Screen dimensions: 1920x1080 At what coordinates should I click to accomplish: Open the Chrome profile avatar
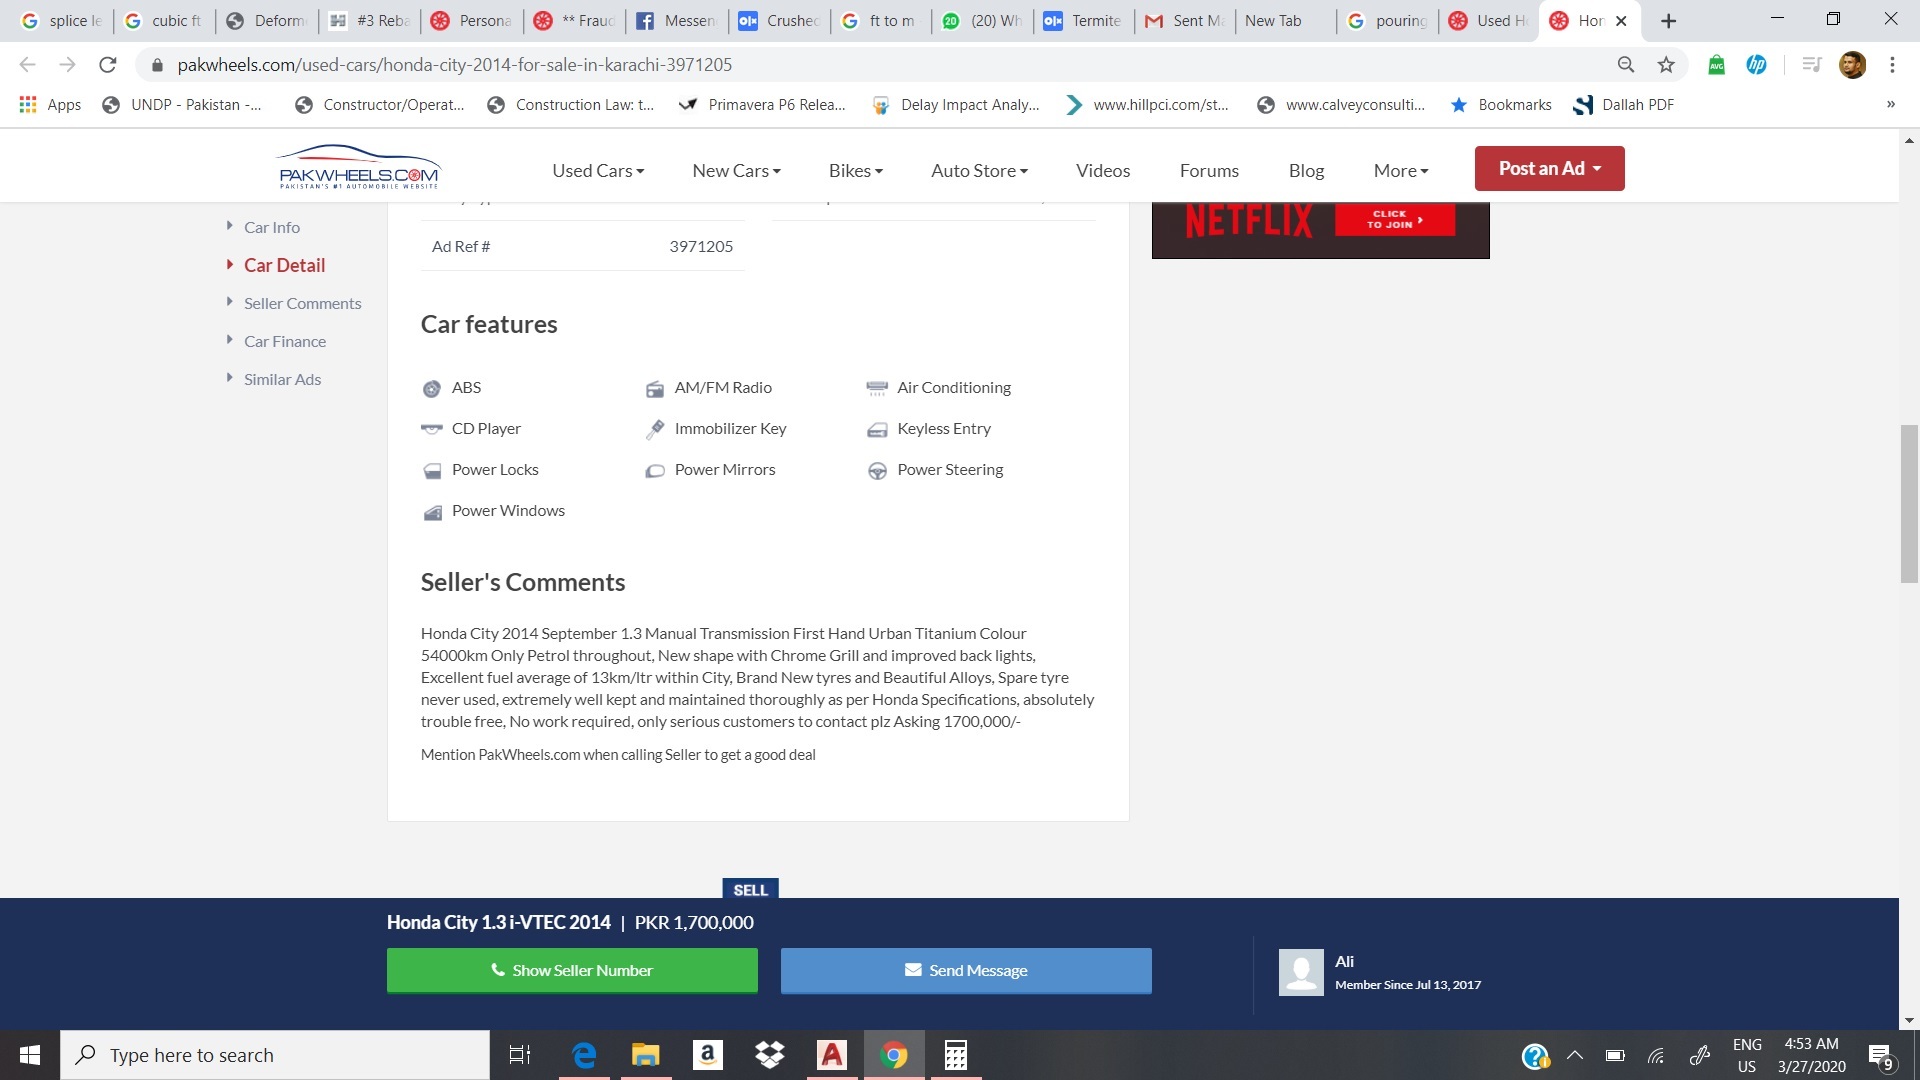tap(1852, 65)
